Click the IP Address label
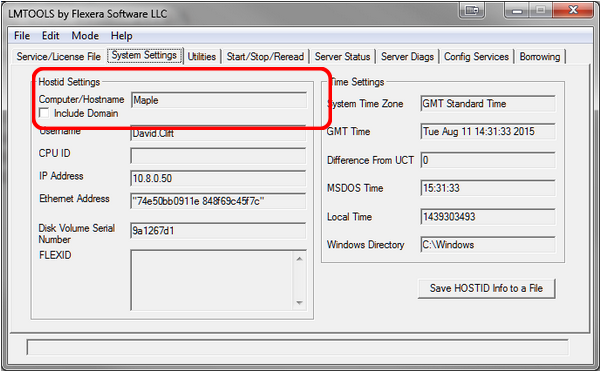The width and height of the screenshot is (601, 371). tap(61, 176)
